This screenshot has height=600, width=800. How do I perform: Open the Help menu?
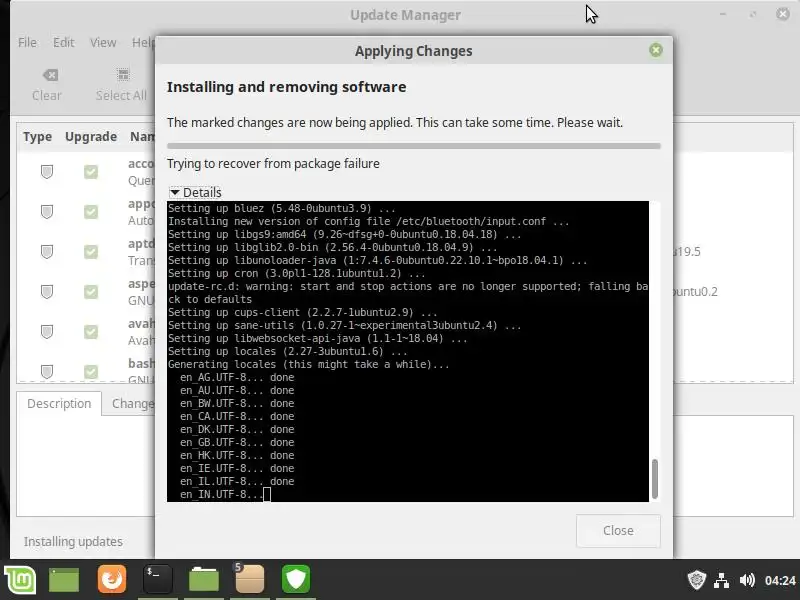(143, 42)
